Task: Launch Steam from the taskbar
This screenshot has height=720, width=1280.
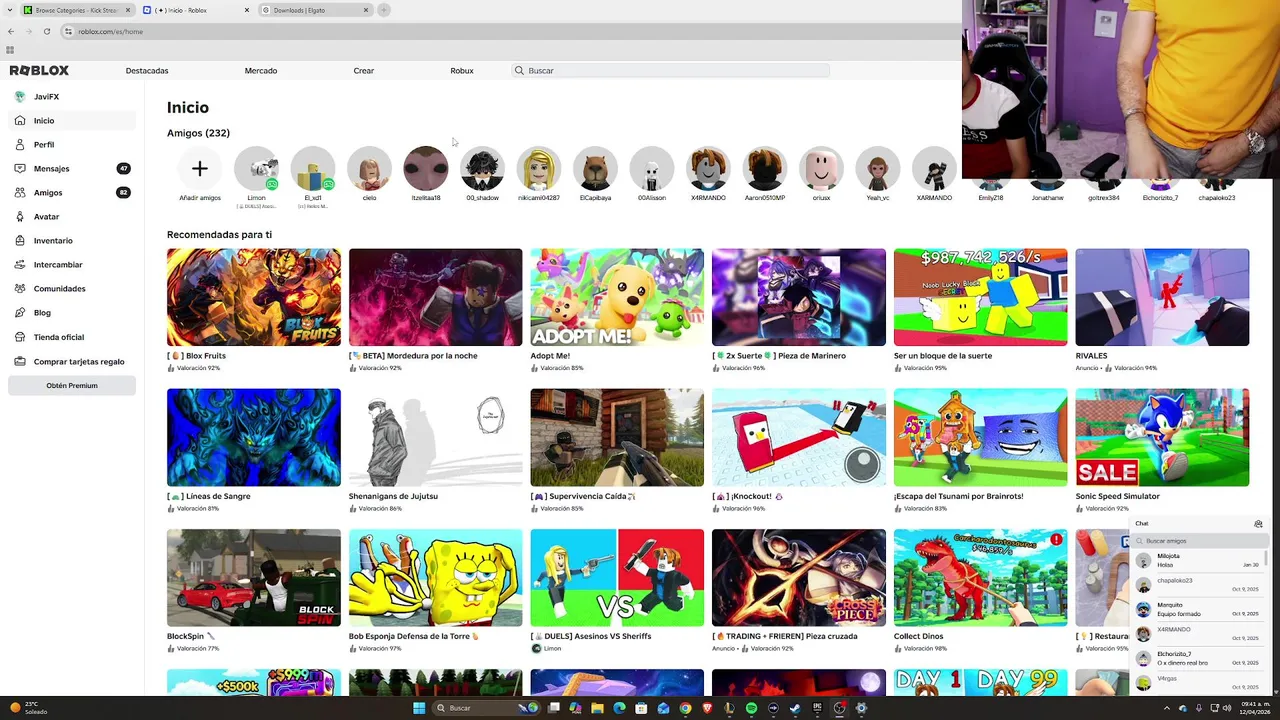Action: coord(795,708)
